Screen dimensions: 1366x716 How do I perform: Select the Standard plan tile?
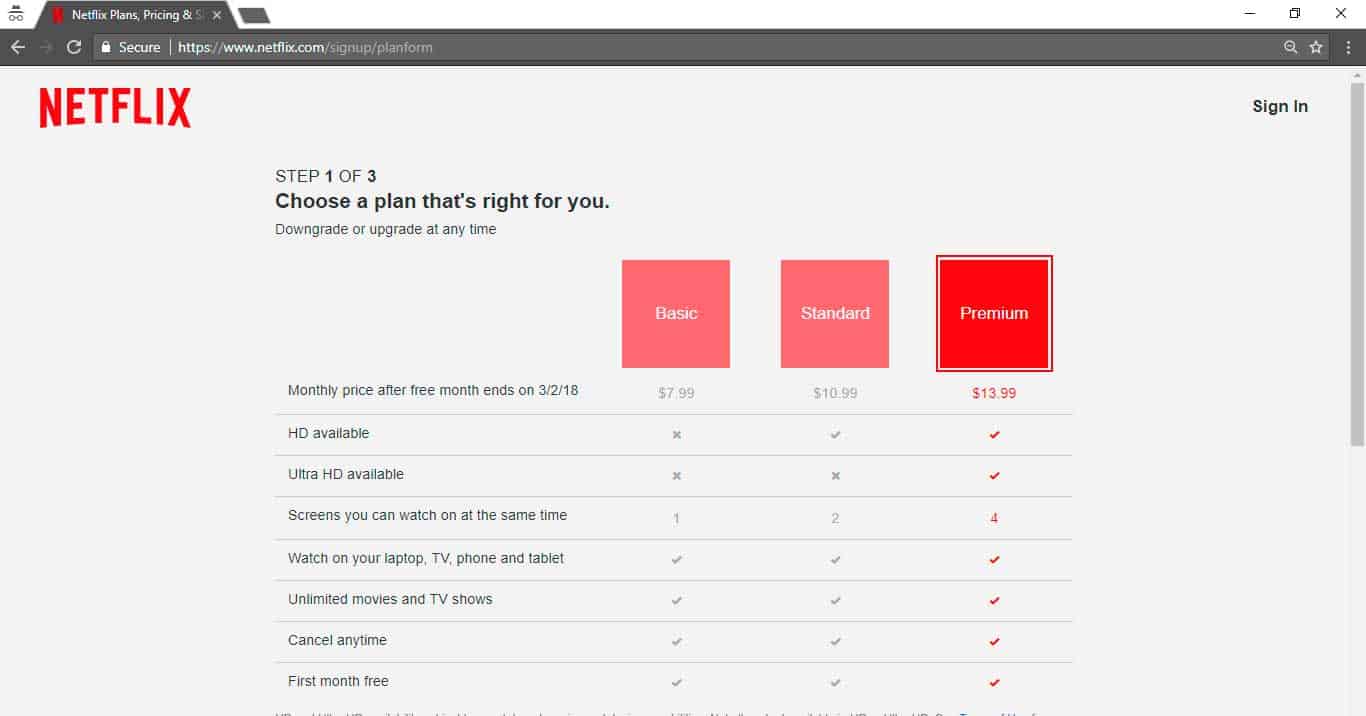(x=835, y=314)
